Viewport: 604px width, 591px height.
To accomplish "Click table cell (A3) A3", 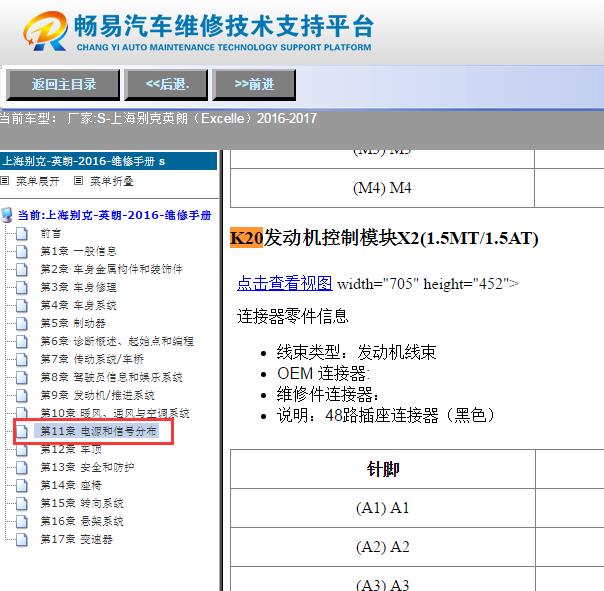I will click(383, 581).
